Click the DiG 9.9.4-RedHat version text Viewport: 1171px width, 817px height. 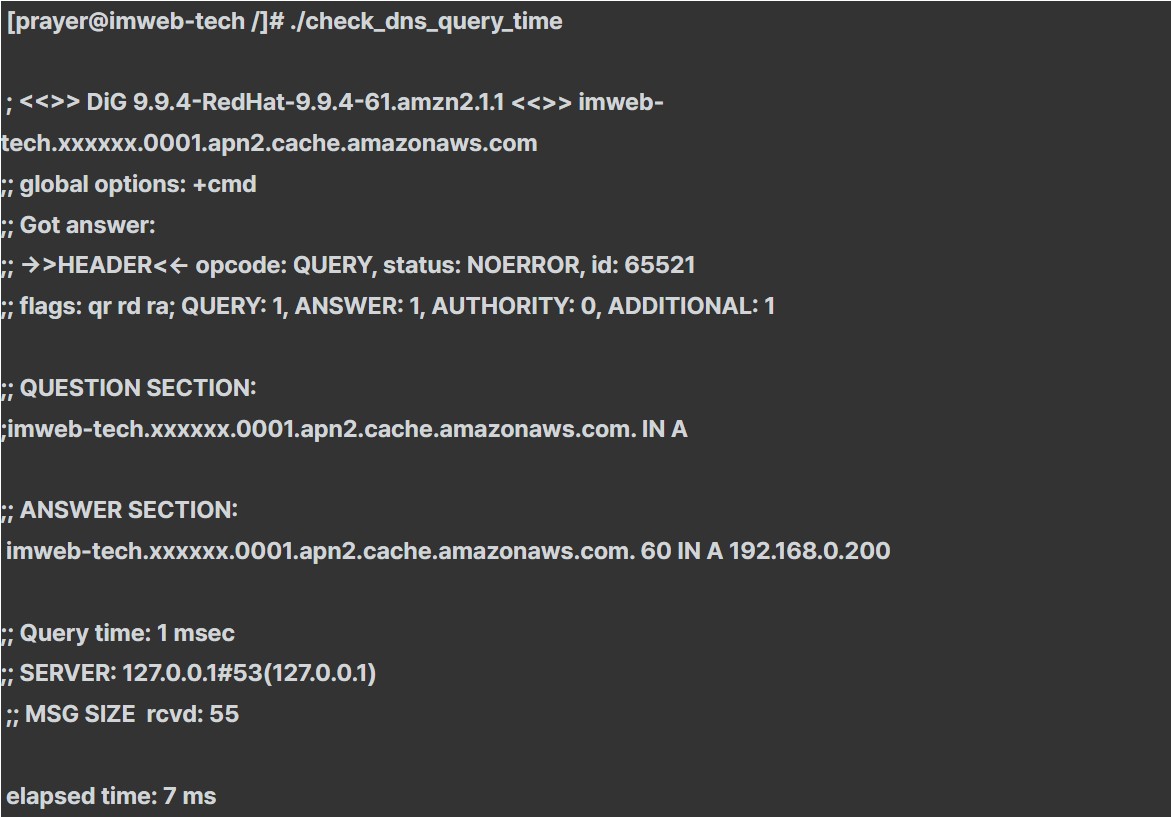pyautogui.click(x=295, y=102)
